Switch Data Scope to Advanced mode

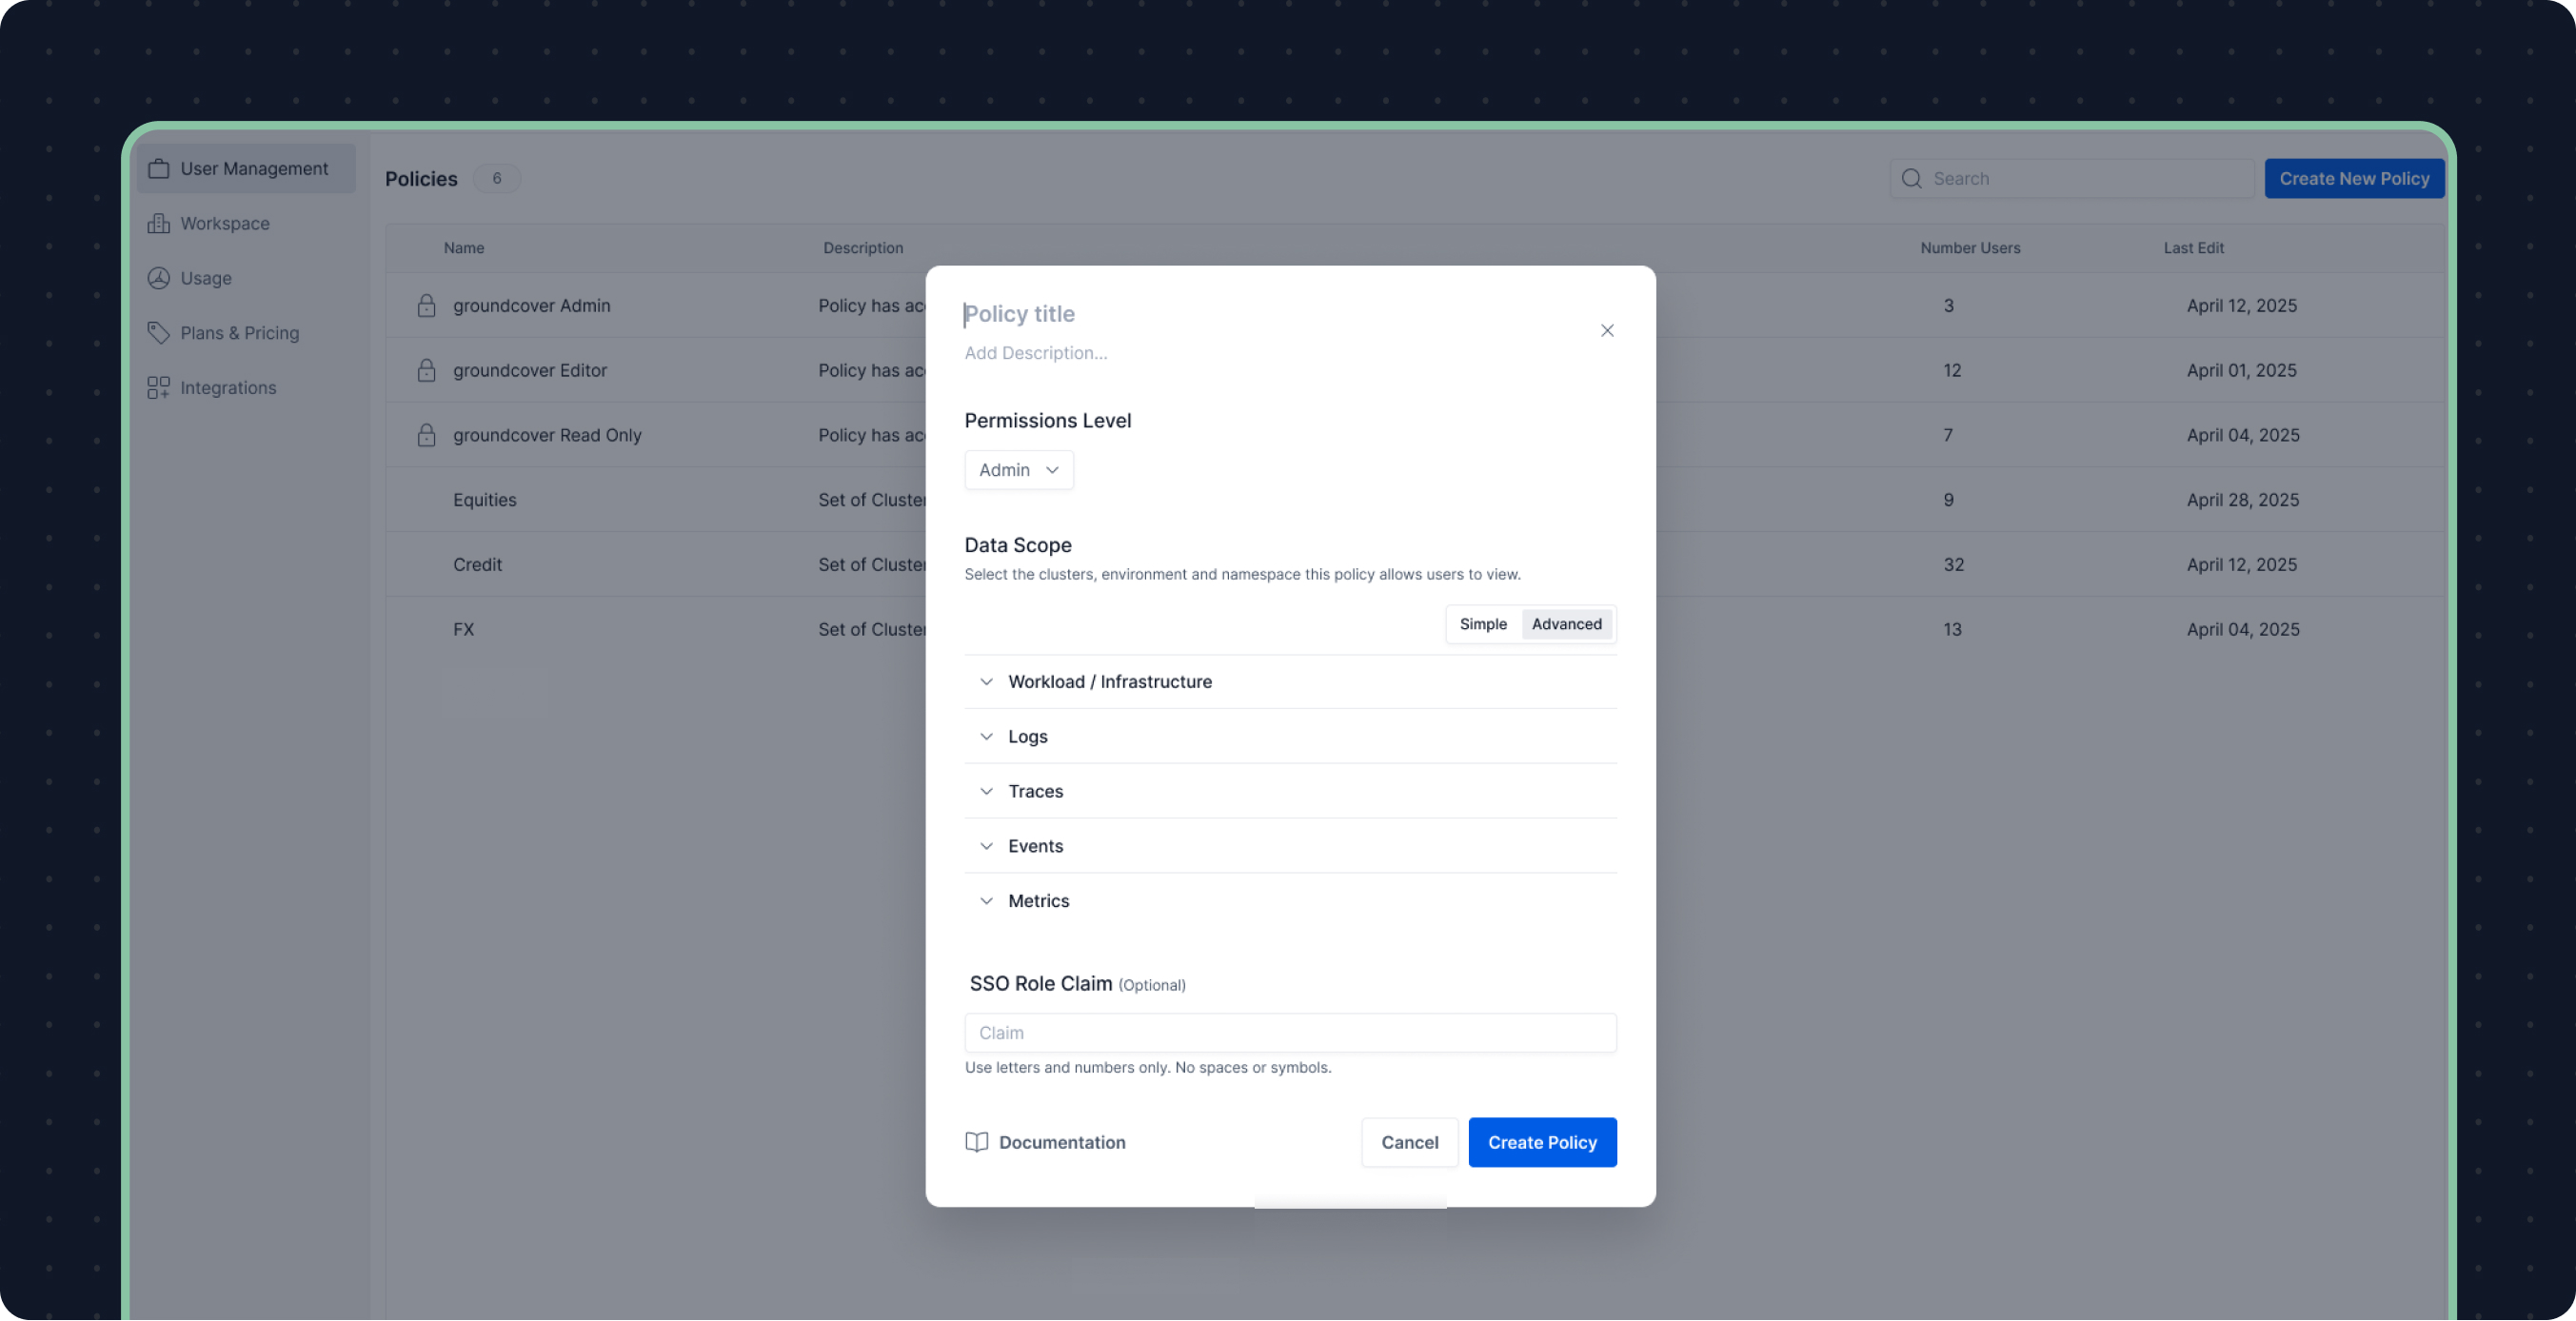pyautogui.click(x=1566, y=624)
